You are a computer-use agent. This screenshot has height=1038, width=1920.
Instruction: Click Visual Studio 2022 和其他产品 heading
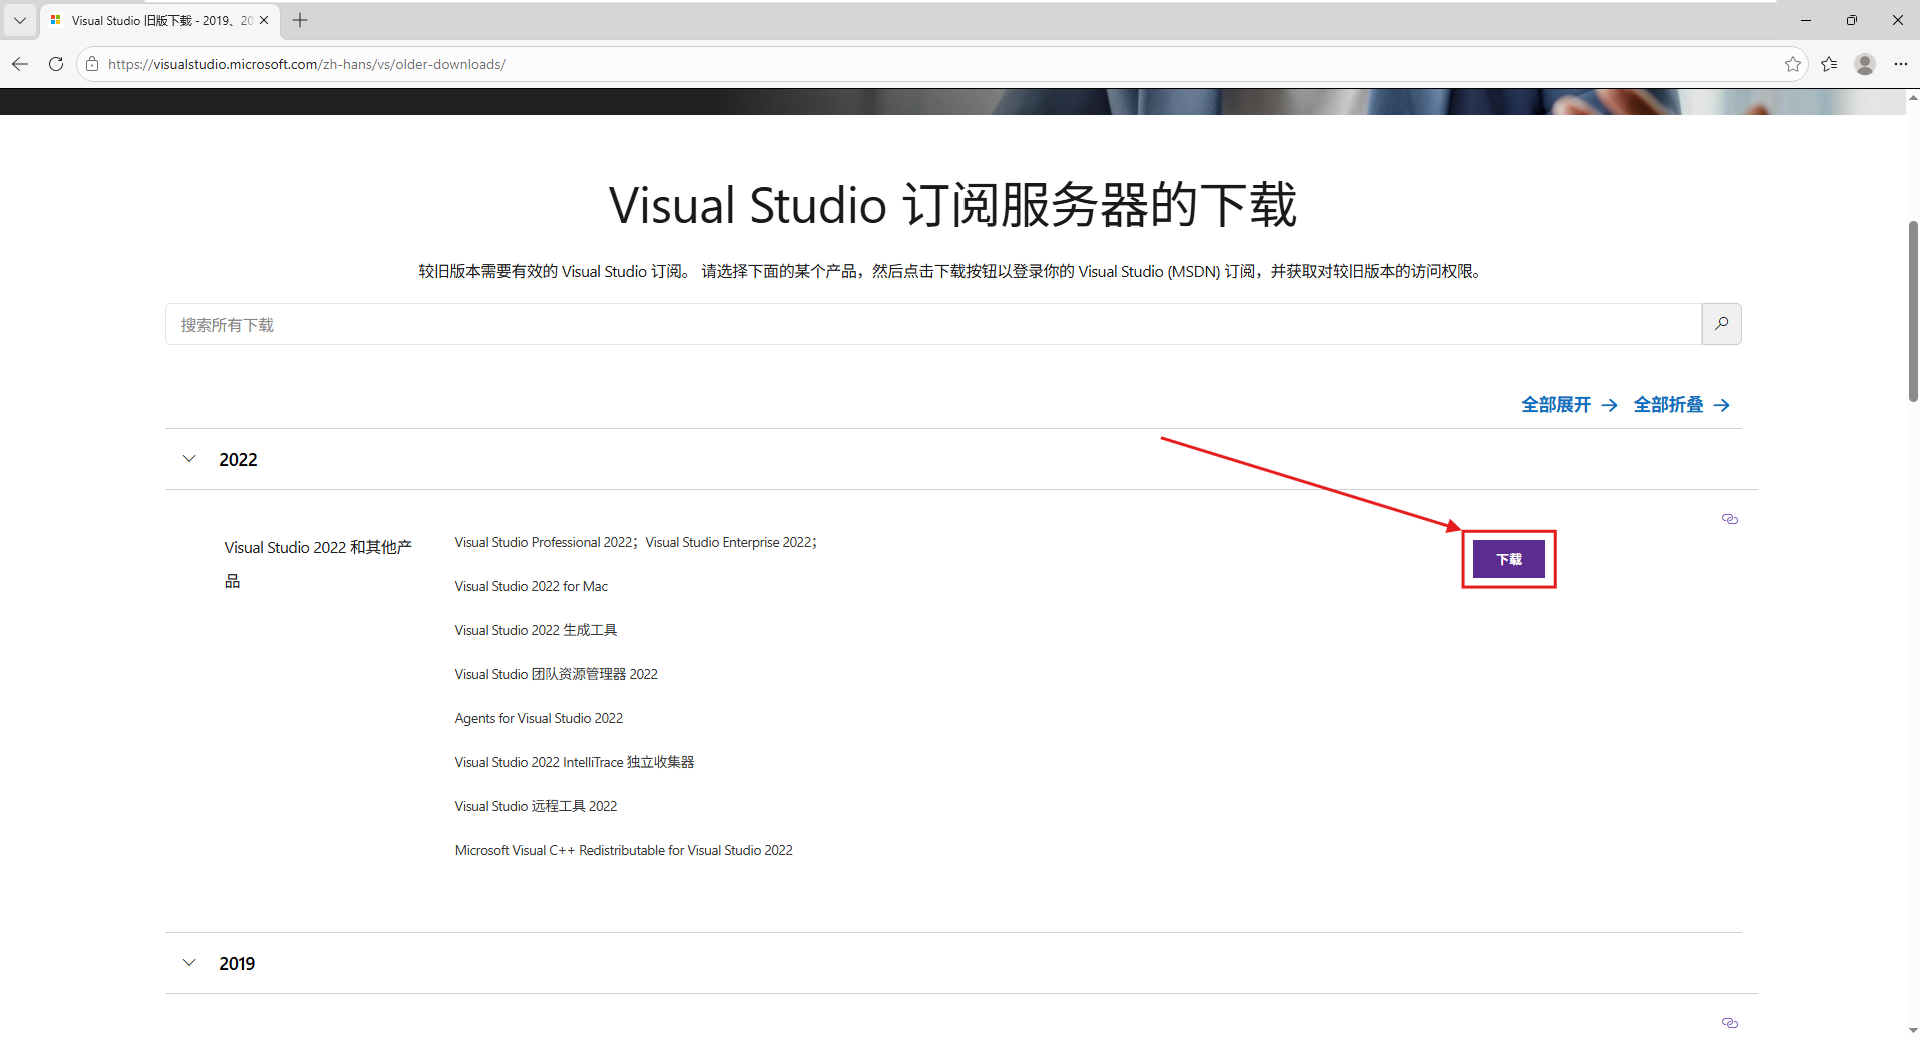click(x=318, y=564)
